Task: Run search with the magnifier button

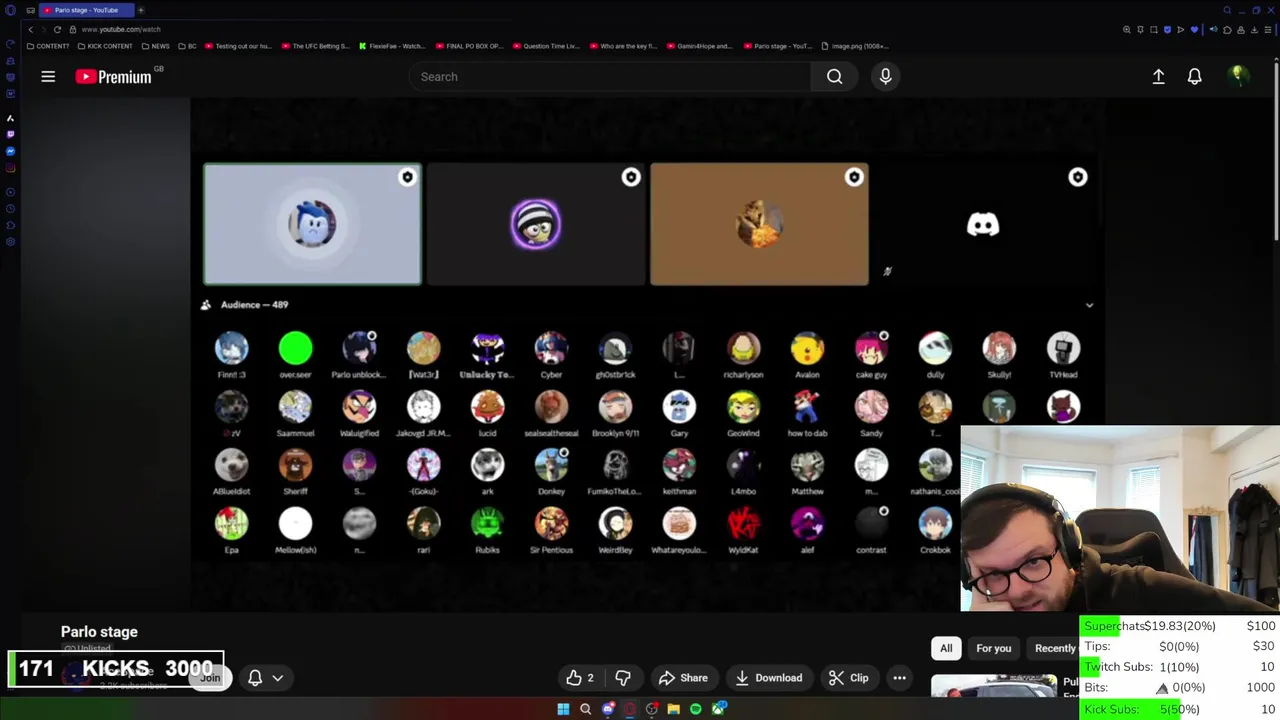Action: [834, 77]
